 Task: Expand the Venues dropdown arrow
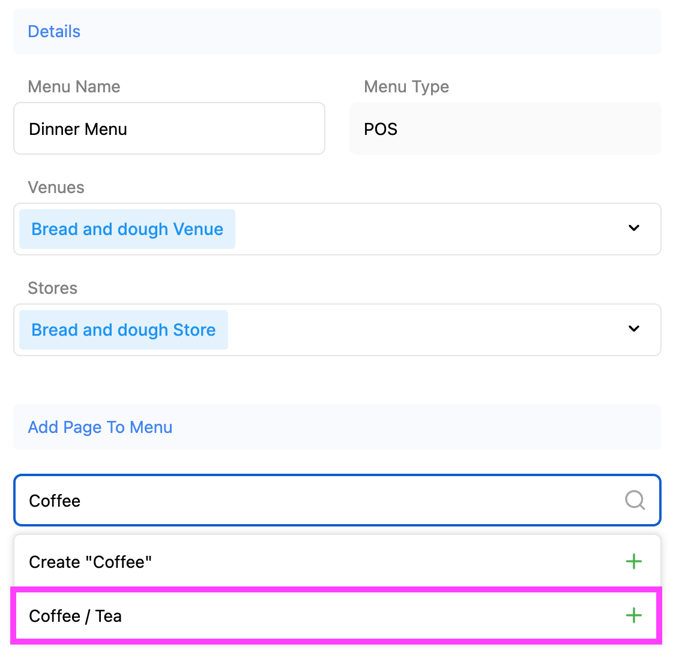point(633,228)
